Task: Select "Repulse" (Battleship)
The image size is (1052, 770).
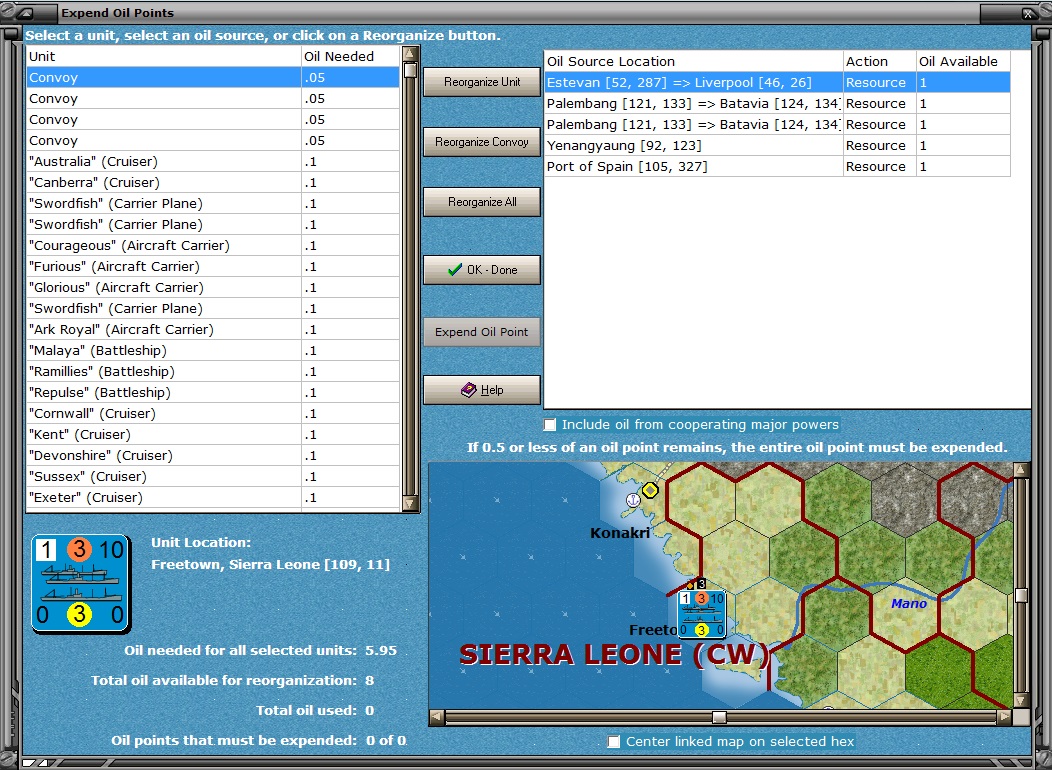Action: [213, 392]
